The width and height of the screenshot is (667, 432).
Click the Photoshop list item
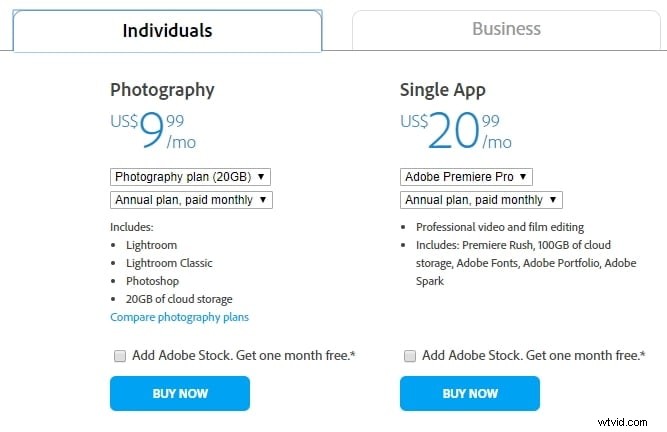point(152,281)
